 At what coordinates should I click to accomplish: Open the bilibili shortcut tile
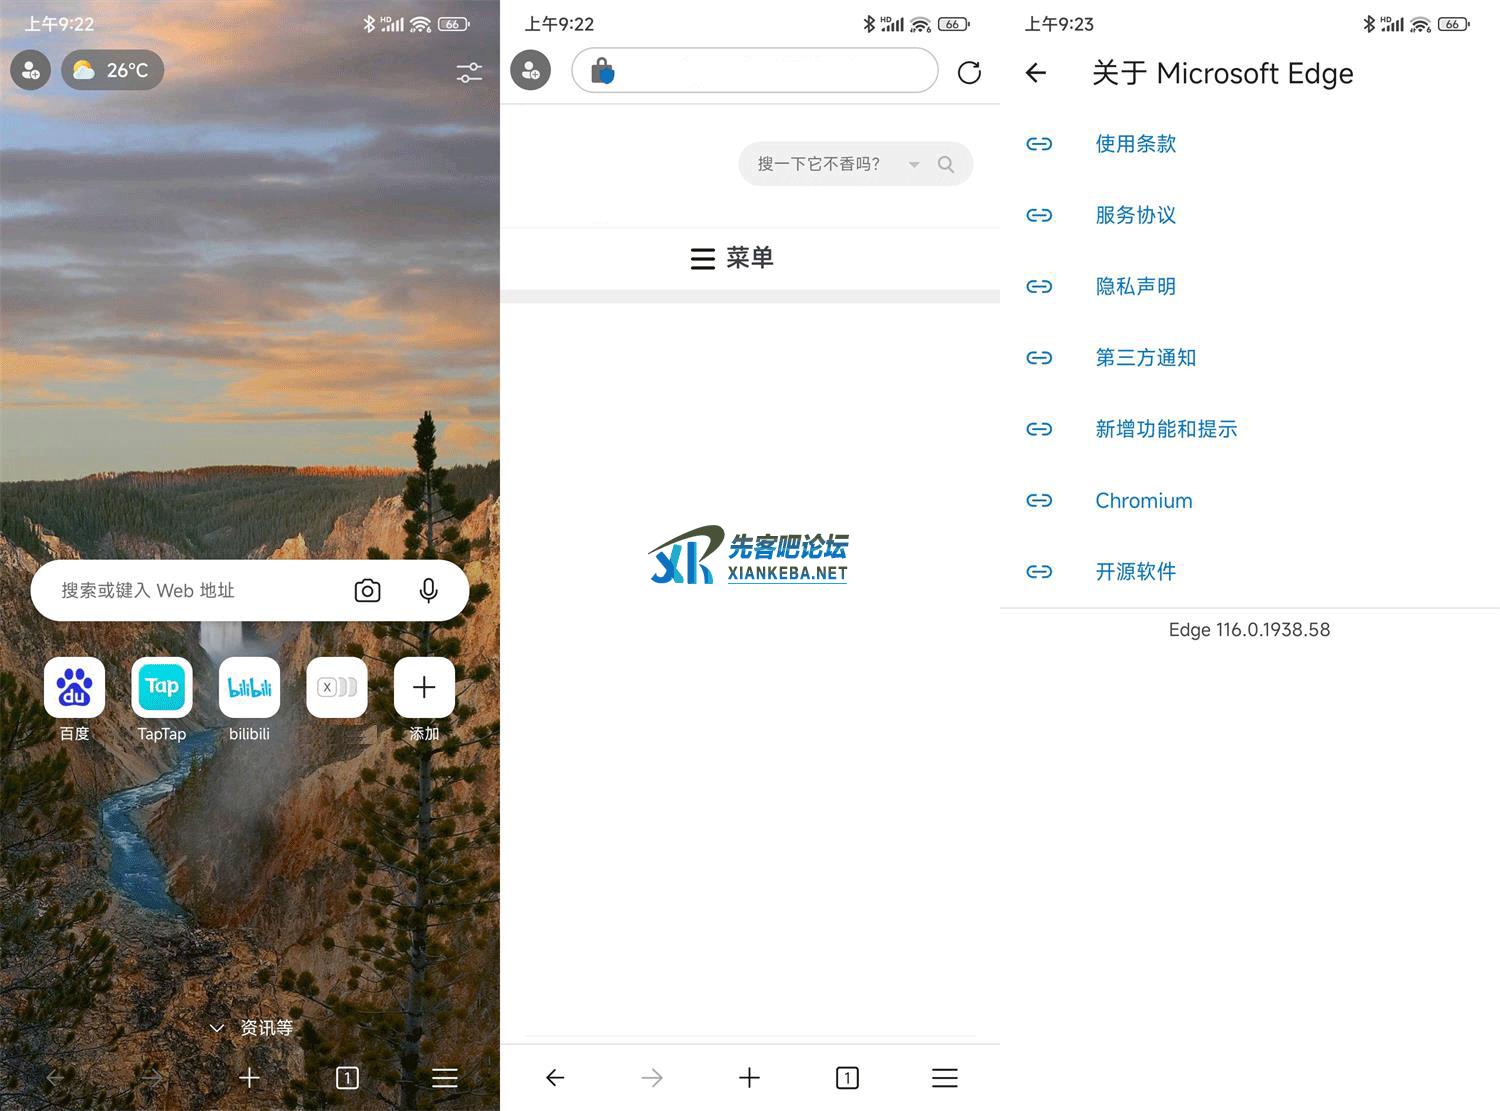coord(249,688)
